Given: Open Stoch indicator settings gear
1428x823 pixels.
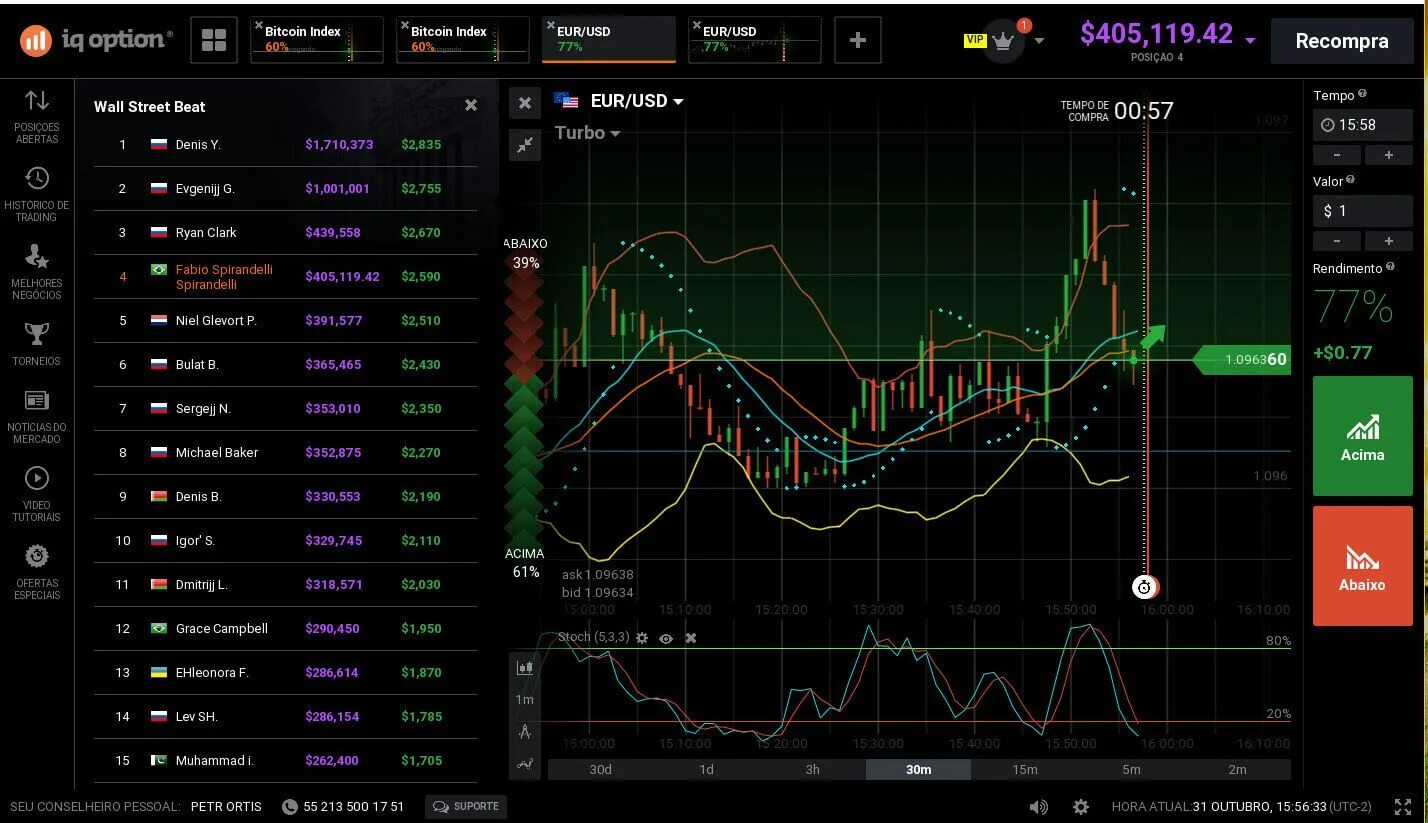Looking at the screenshot, I should [x=642, y=638].
